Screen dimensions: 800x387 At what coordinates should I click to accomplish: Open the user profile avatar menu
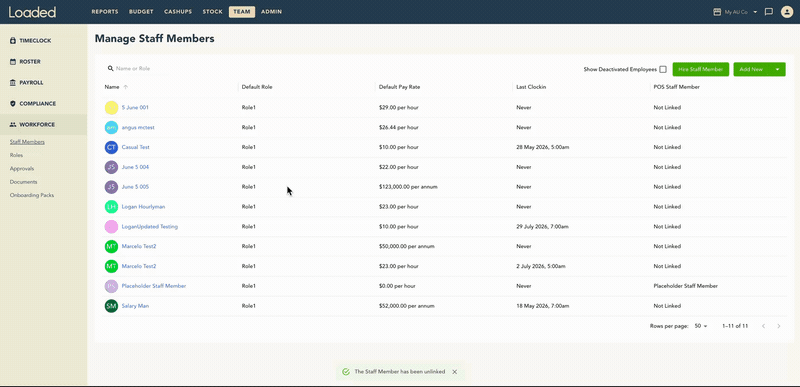tap(786, 12)
